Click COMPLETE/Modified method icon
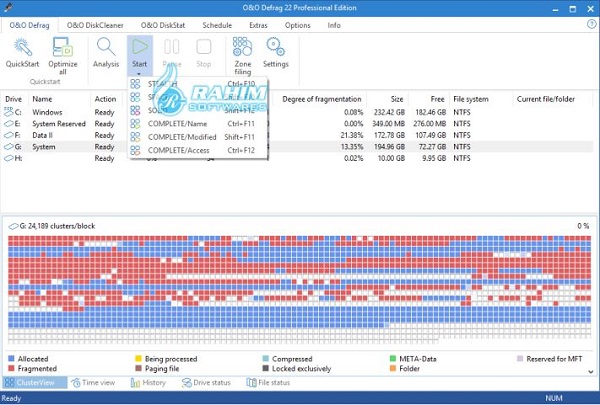Image resolution: width=600 pixels, height=405 pixels. click(x=135, y=137)
